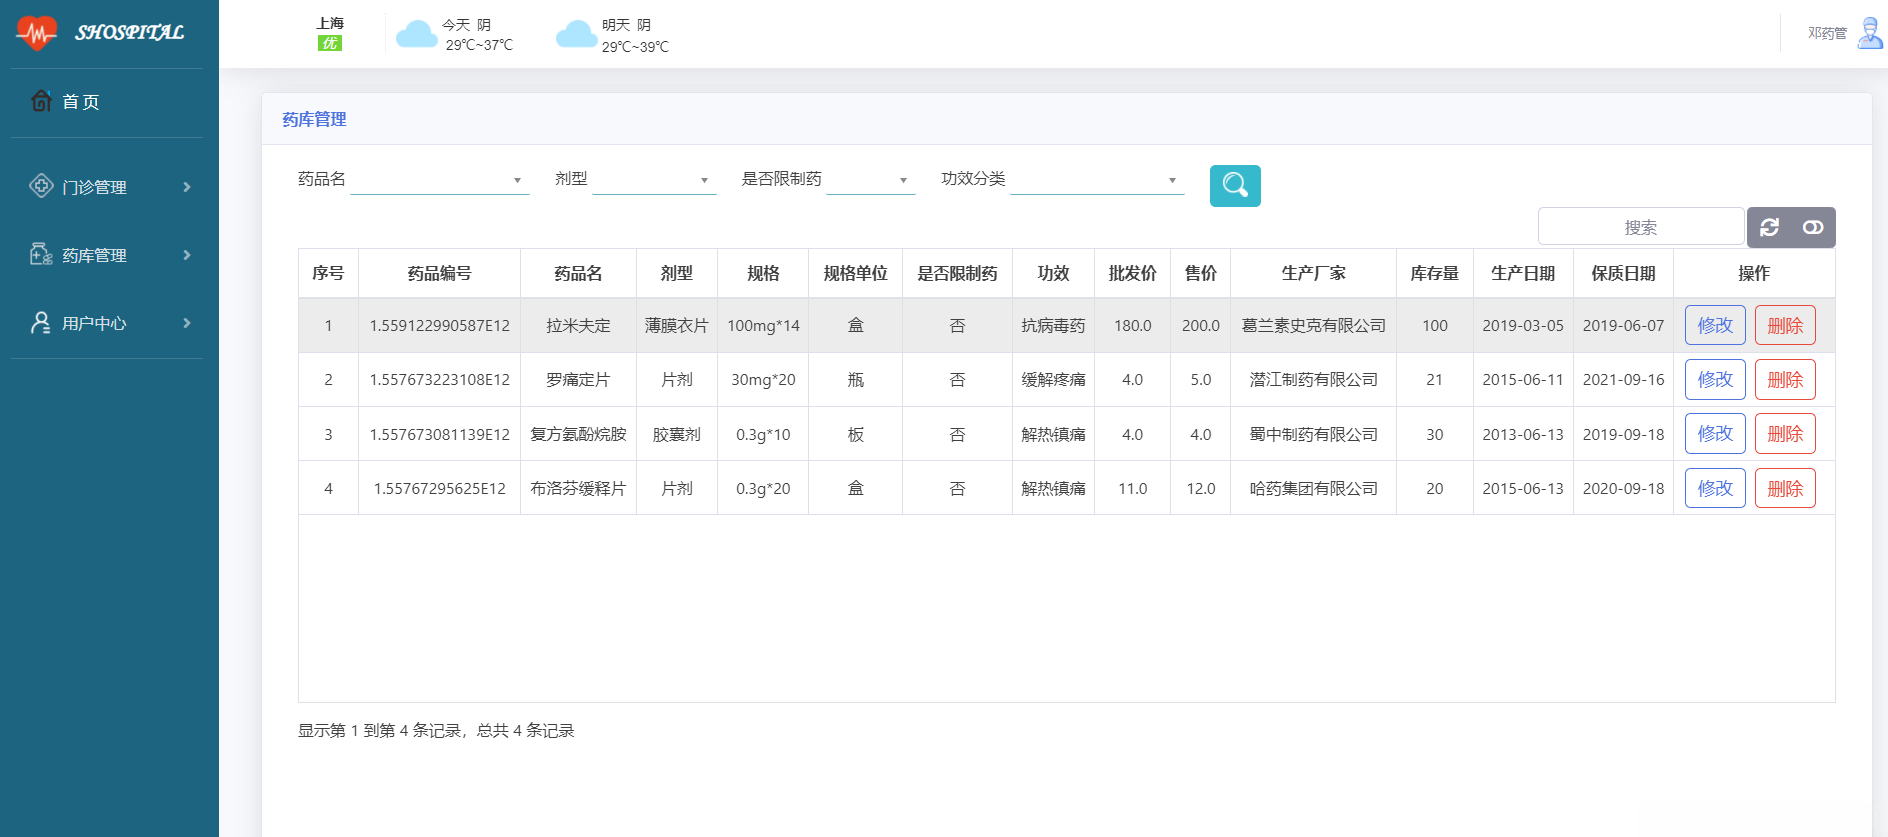
Task: Click the 缓解疼痛 effect cell
Action: click(x=1053, y=379)
